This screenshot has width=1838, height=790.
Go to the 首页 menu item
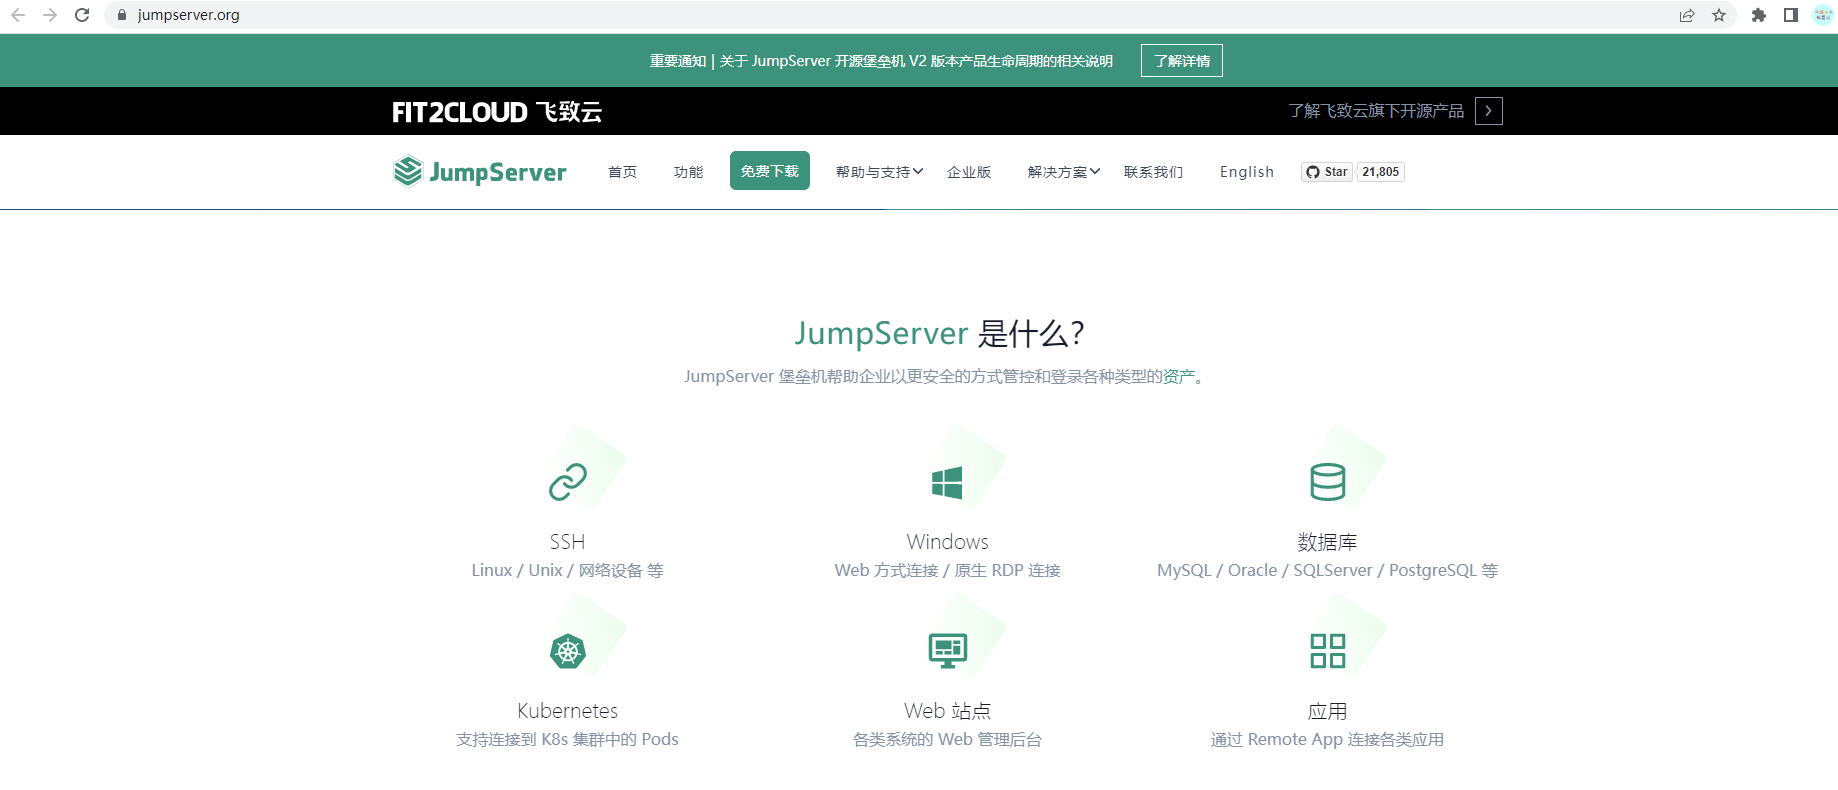[x=622, y=172]
